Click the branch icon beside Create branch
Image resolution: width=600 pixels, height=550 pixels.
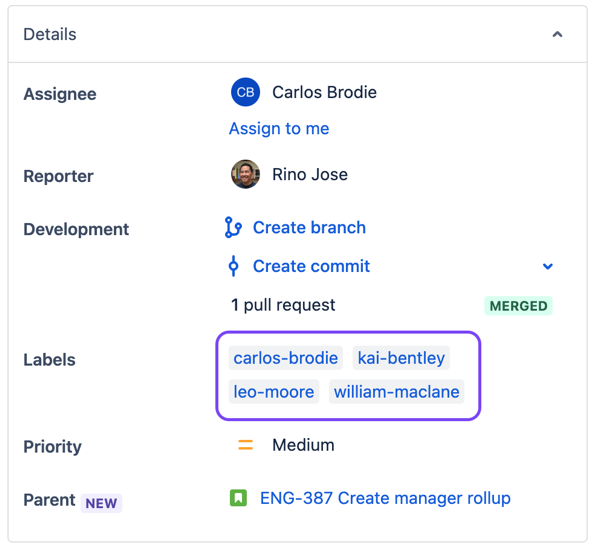pos(233,228)
